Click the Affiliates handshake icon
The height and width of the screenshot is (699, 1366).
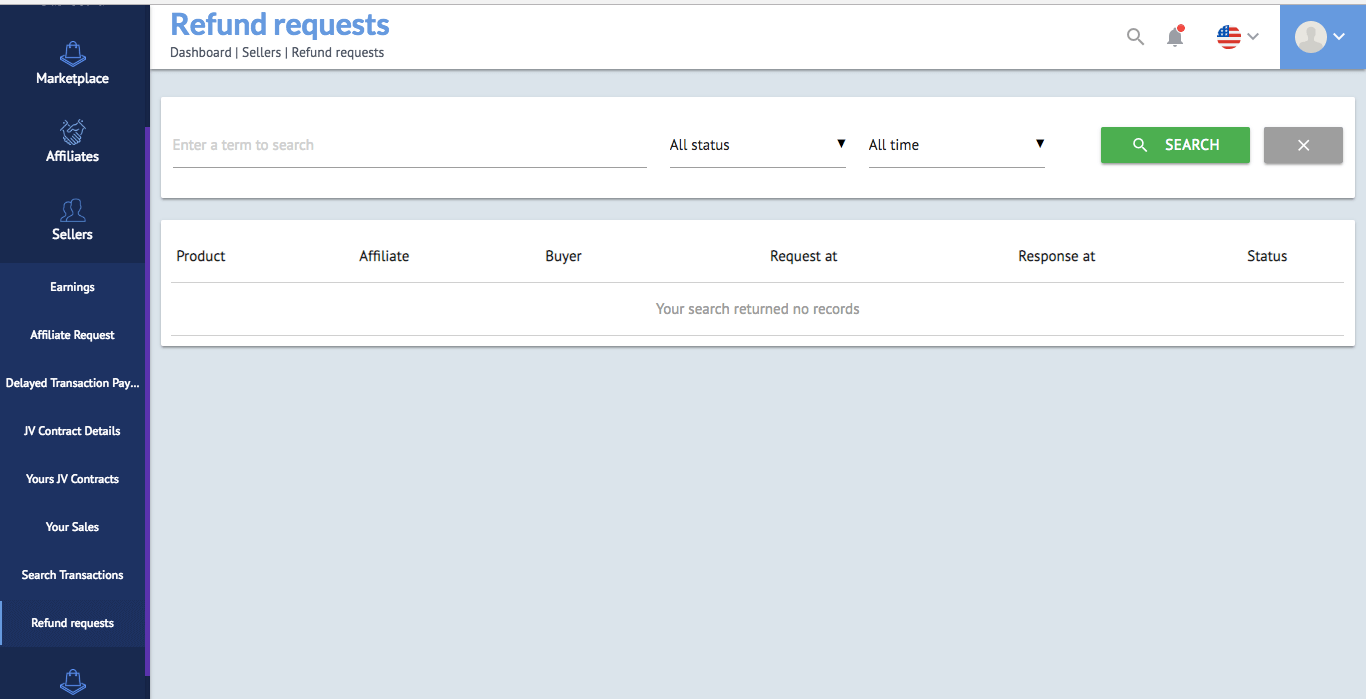tap(72, 131)
